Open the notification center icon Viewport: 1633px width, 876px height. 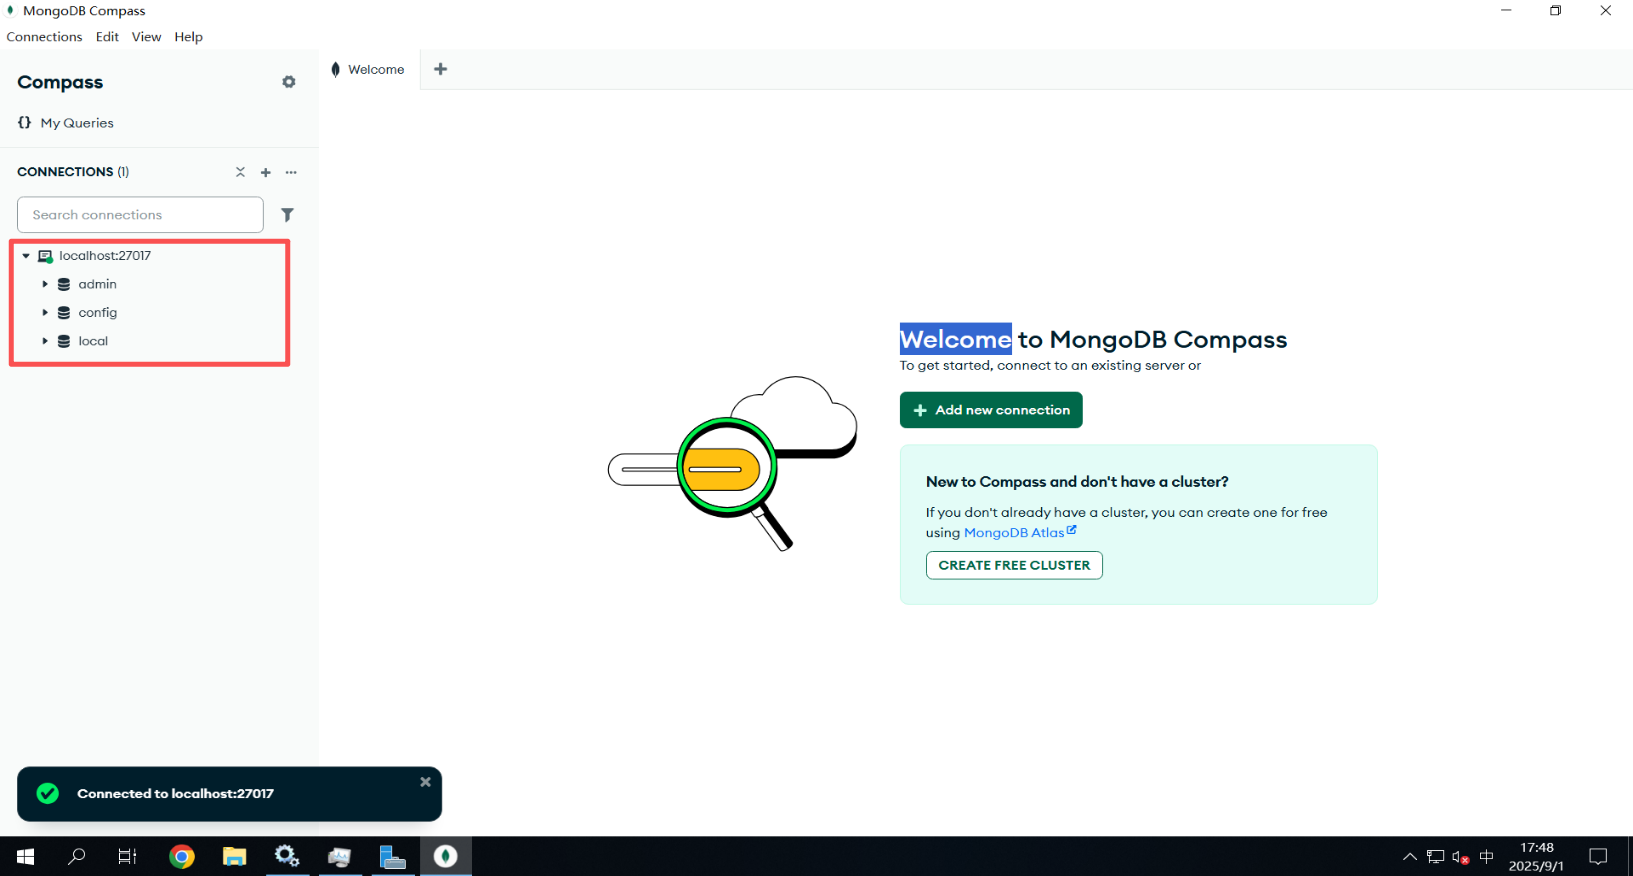click(1598, 856)
